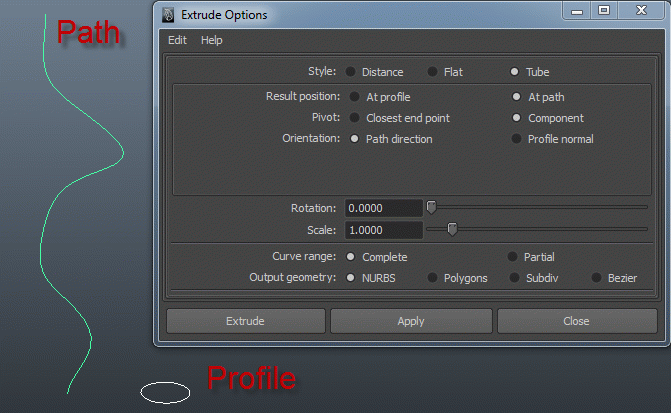The height and width of the screenshot is (413, 671).
Task: Click the Rotation slider handle
Action: coord(431,207)
